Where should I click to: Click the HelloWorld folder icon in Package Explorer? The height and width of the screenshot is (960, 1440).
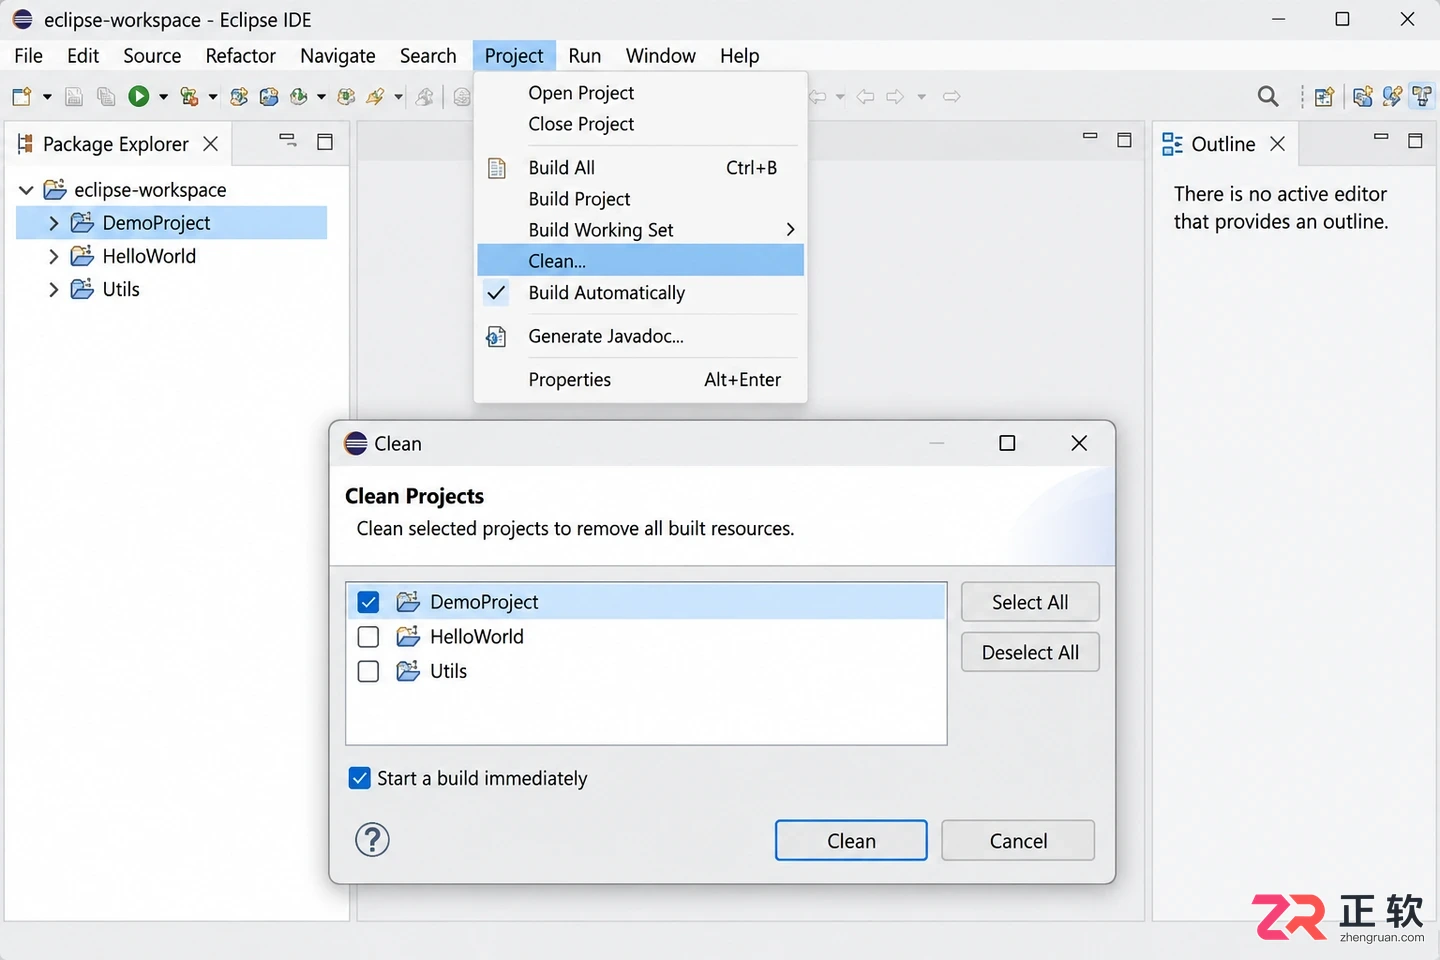click(x=82, y=256)
